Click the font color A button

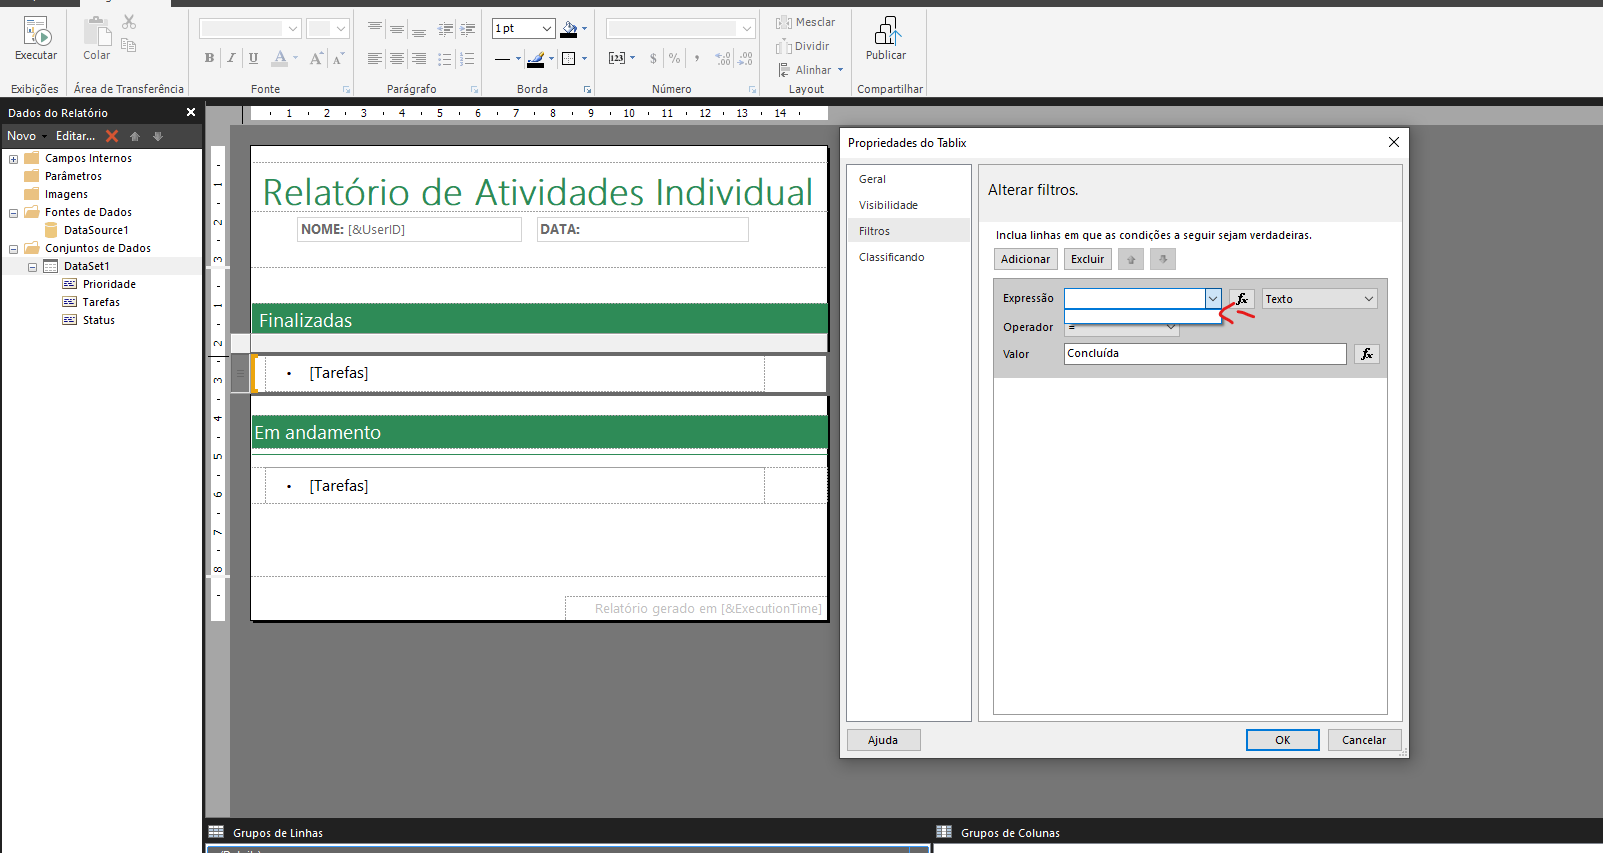click(280, 58)
